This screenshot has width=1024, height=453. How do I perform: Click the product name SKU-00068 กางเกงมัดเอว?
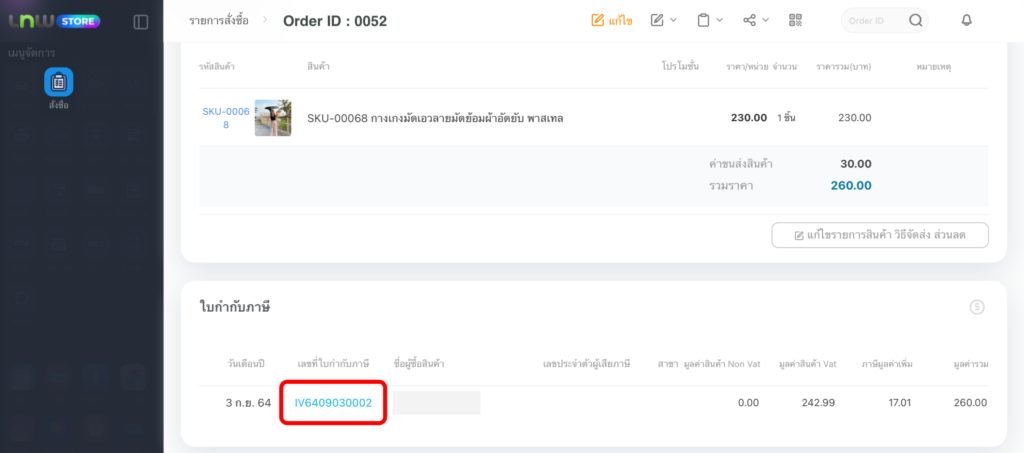point(435,119)
